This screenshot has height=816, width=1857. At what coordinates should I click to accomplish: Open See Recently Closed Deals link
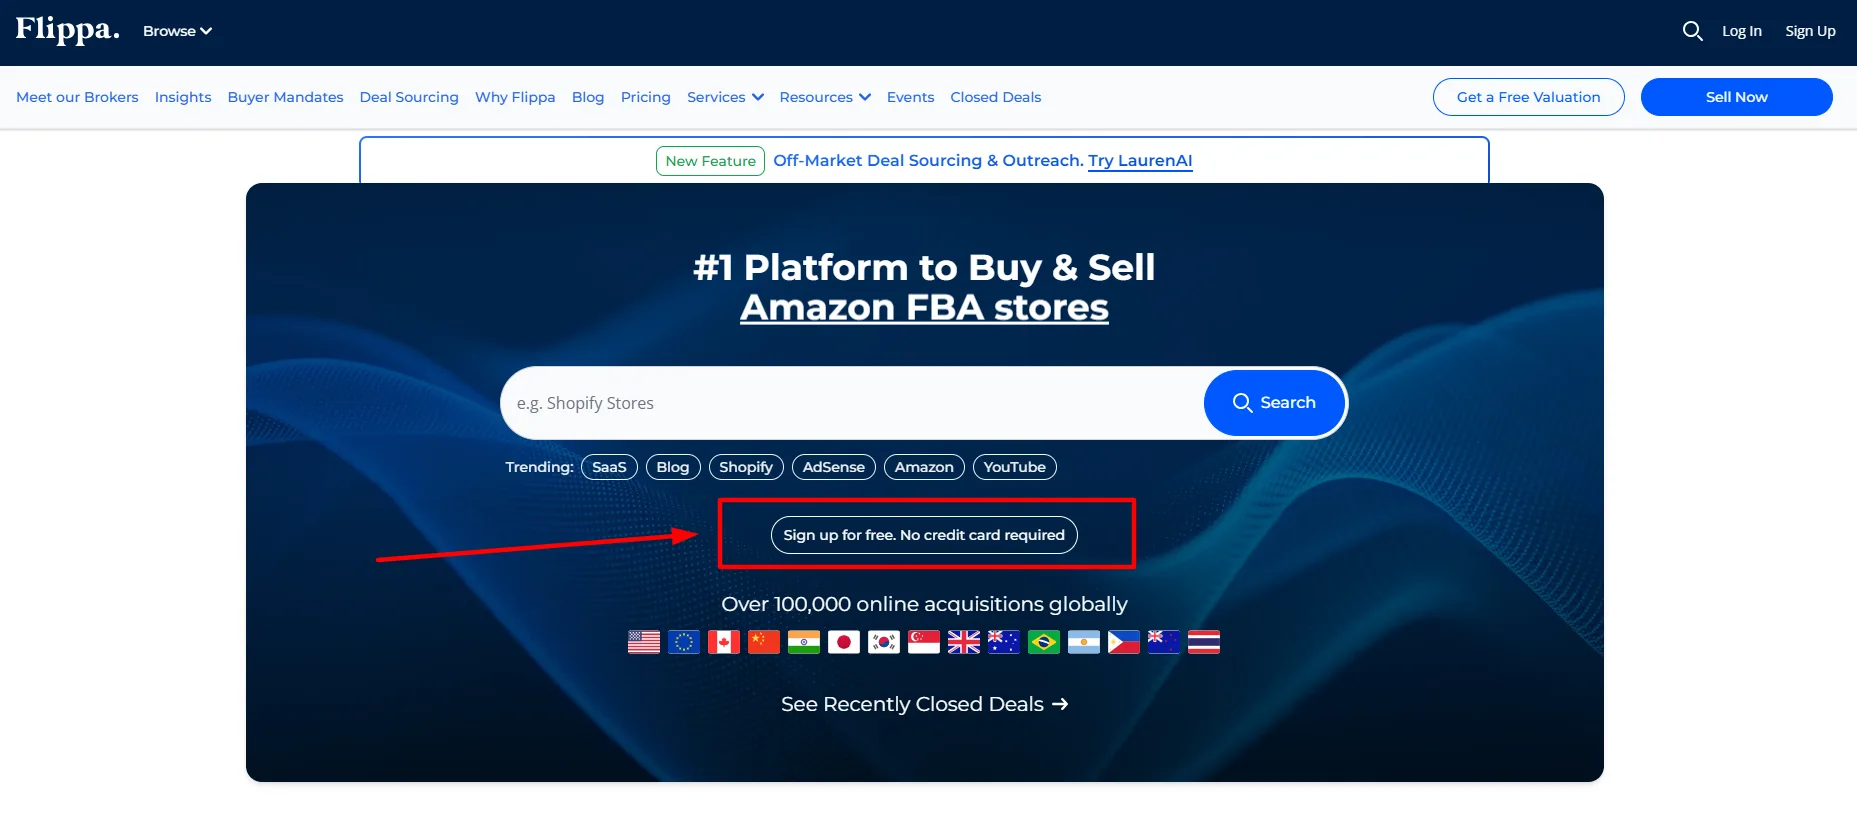(924, 704)
